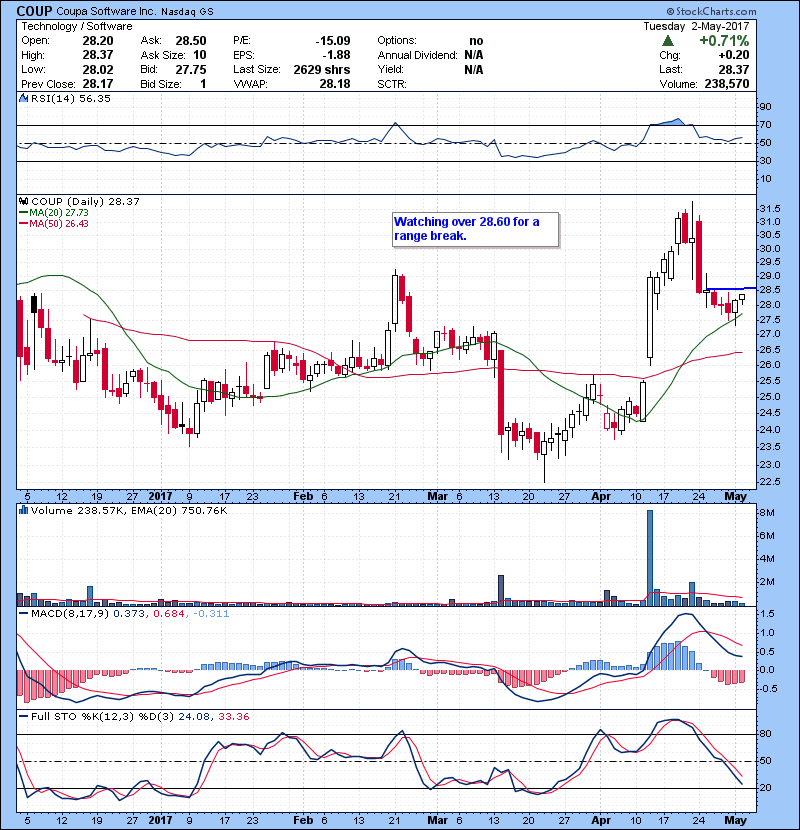Screen dimensions: 800x830
Task: Click the SCTR label
Action: [392, 84]
